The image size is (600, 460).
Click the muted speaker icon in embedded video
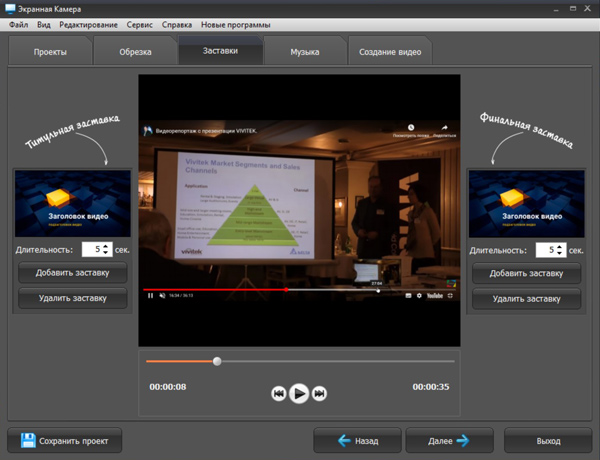162,295
